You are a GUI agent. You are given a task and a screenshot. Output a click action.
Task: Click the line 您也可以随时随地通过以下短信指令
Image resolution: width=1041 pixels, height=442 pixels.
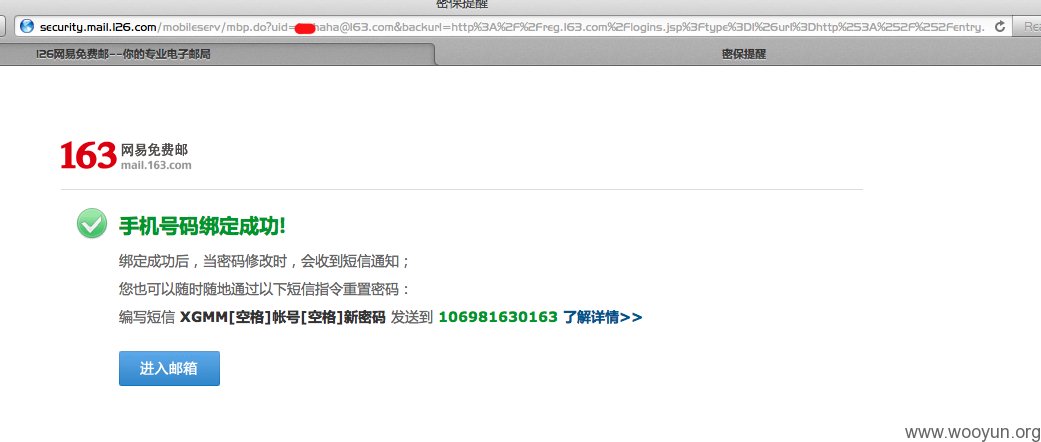265,290
